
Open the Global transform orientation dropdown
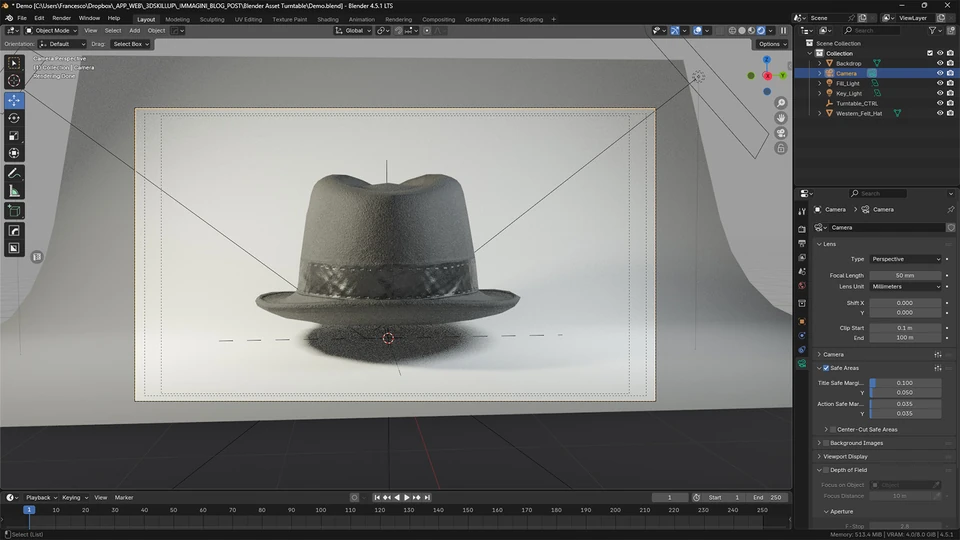click(353, 31)
